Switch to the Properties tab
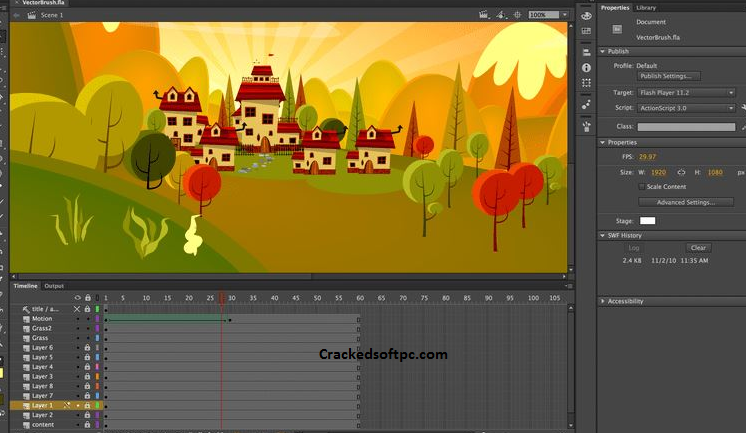The width and height of the screenshot is (746, 433). 615,8
